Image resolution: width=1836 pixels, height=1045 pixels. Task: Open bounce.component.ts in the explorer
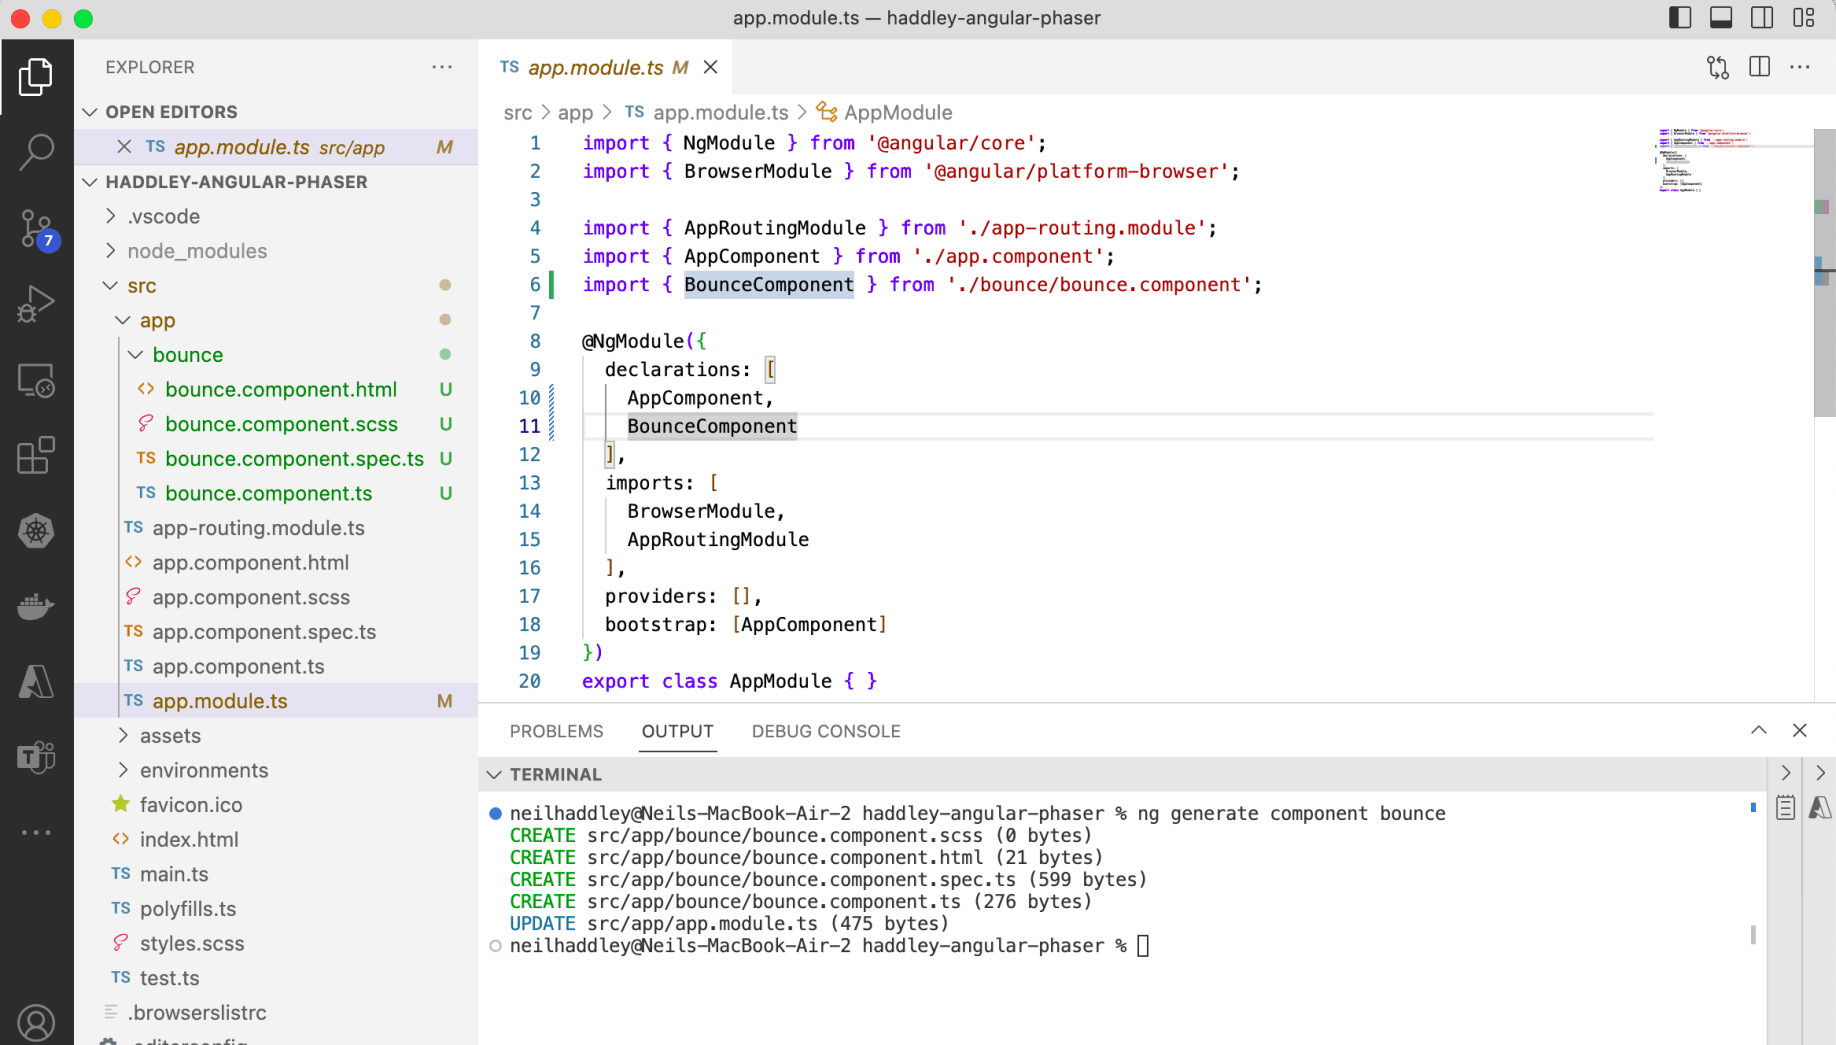pyautogui.click(x=268, y=493)
